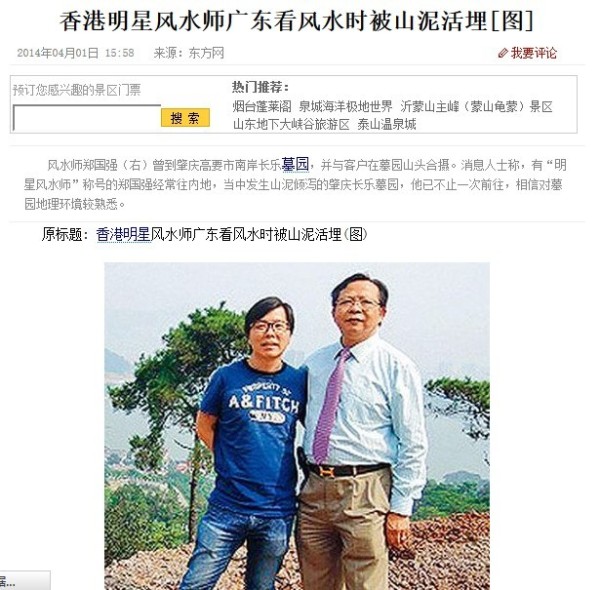Open the 烟台蓬莱阁 recommendation link

[262, 106]
